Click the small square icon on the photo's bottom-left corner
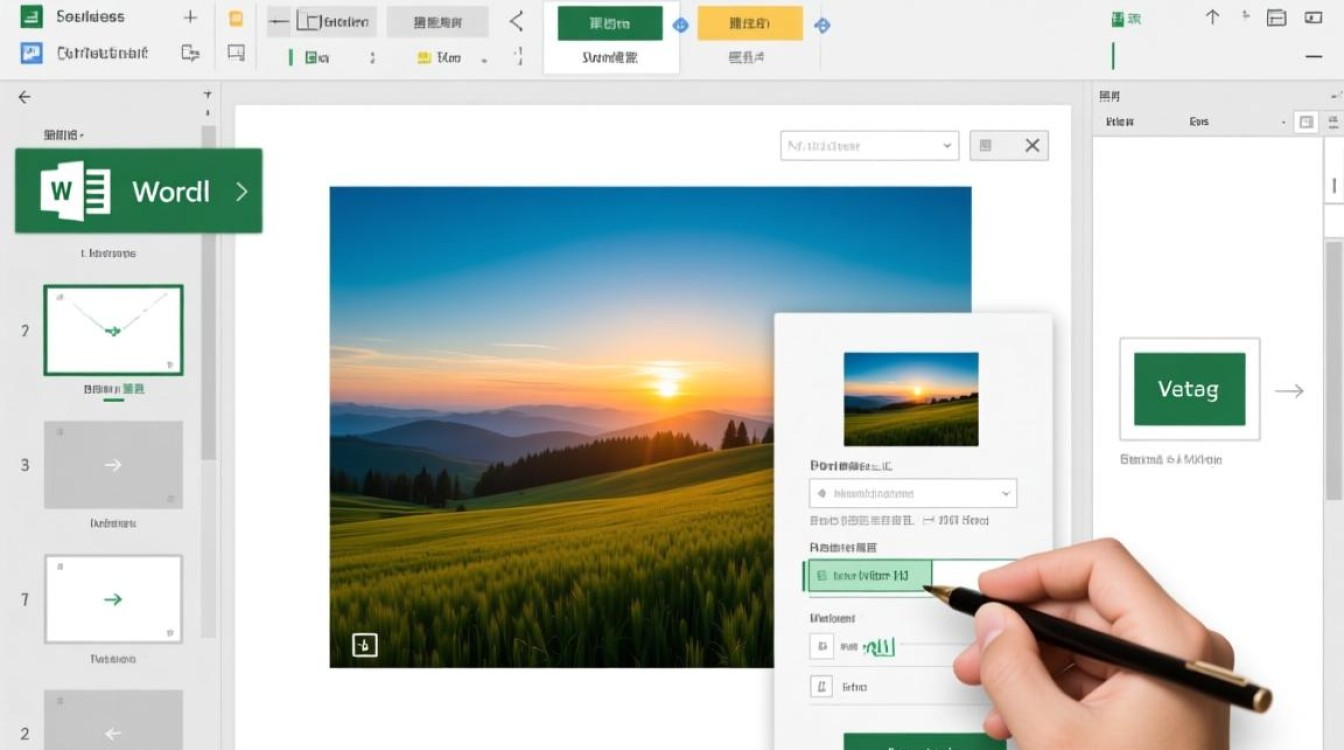1344x750 pixels. pos(365,646)
